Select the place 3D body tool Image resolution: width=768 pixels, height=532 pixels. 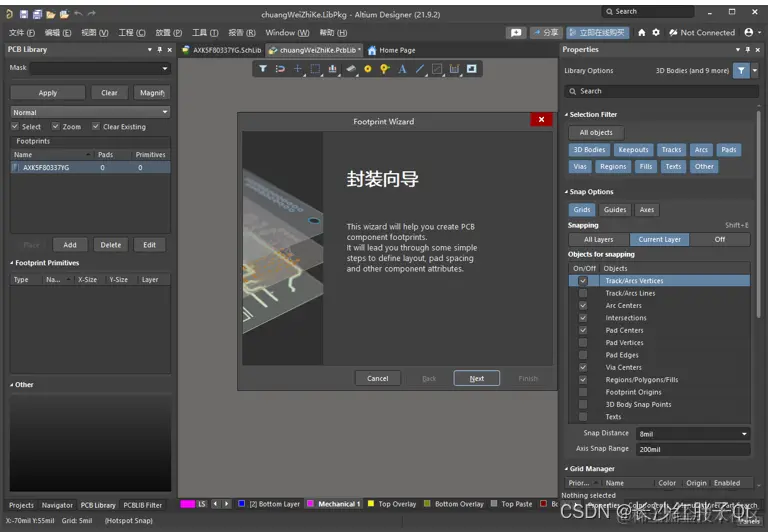pos(350,69)
